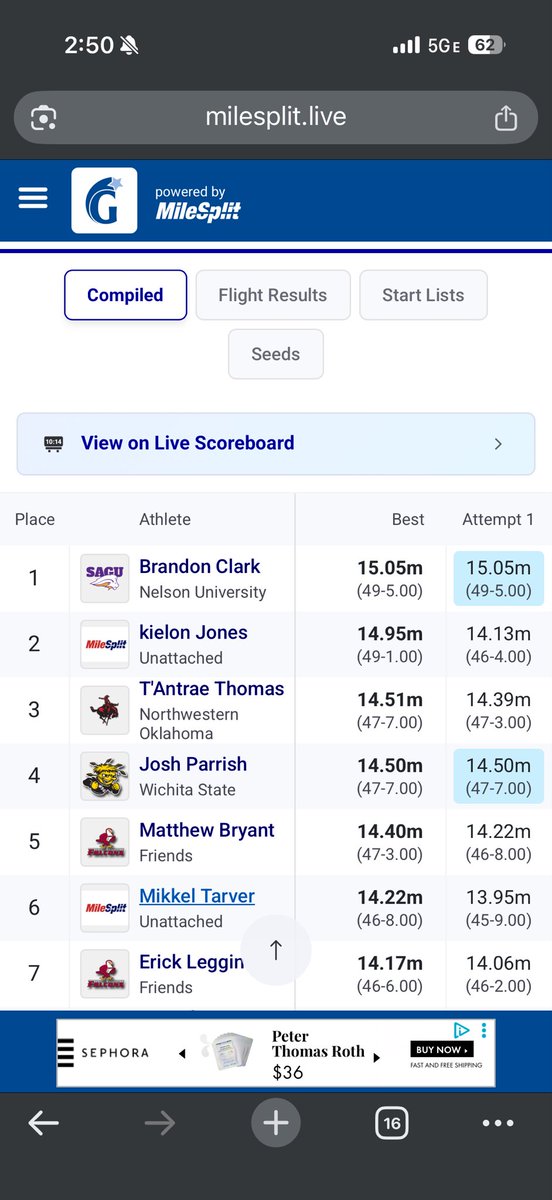This screenshot has width=552, height=1200.
Task: Open the browser three-dot more menu
Action: pos(498,1124)
